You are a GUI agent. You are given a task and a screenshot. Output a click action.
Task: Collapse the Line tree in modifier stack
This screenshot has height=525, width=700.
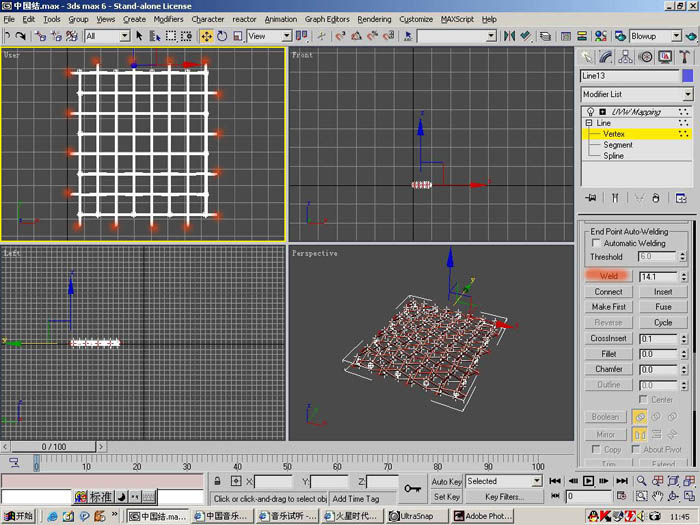pos(589,122)
